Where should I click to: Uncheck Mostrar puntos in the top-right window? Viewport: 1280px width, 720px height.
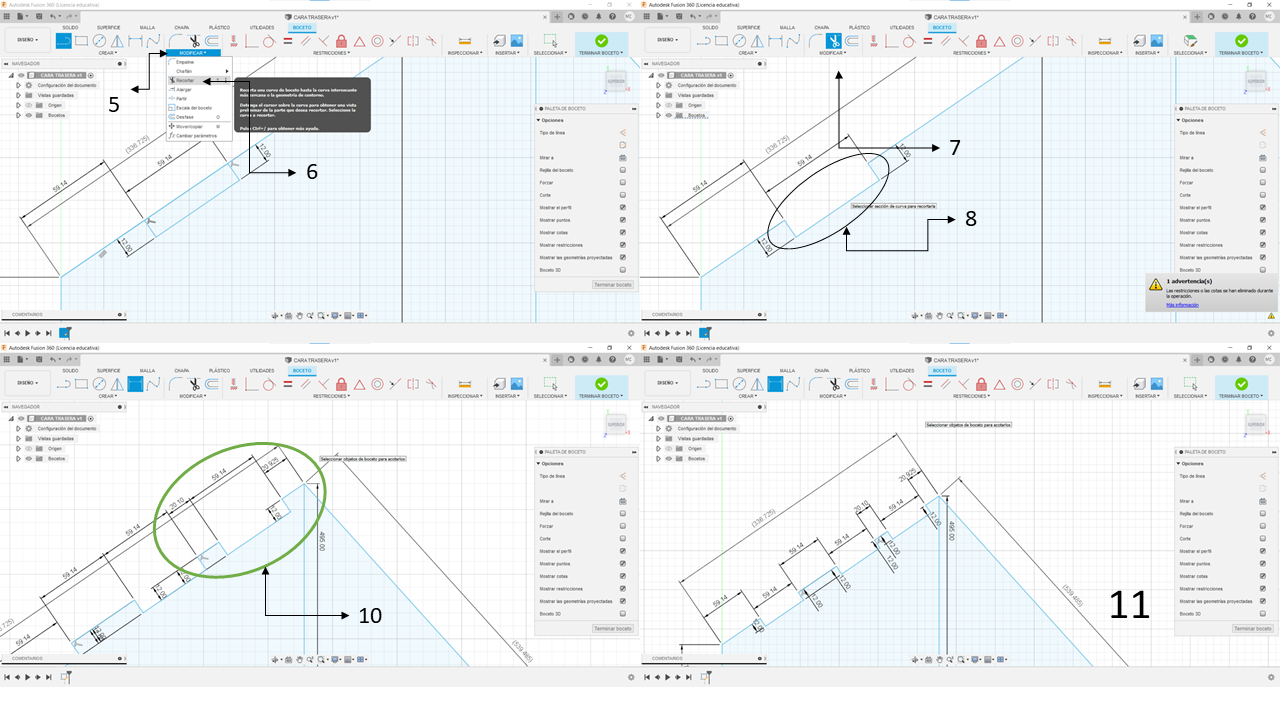pos(1262,220)
